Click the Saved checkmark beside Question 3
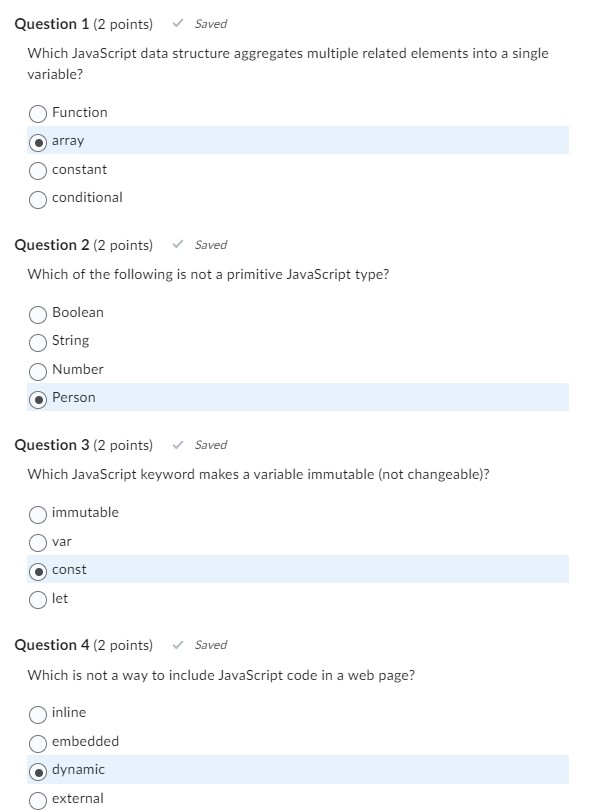Image resolution: width=592 pixels, height=810 pixels. coord(179,445)
